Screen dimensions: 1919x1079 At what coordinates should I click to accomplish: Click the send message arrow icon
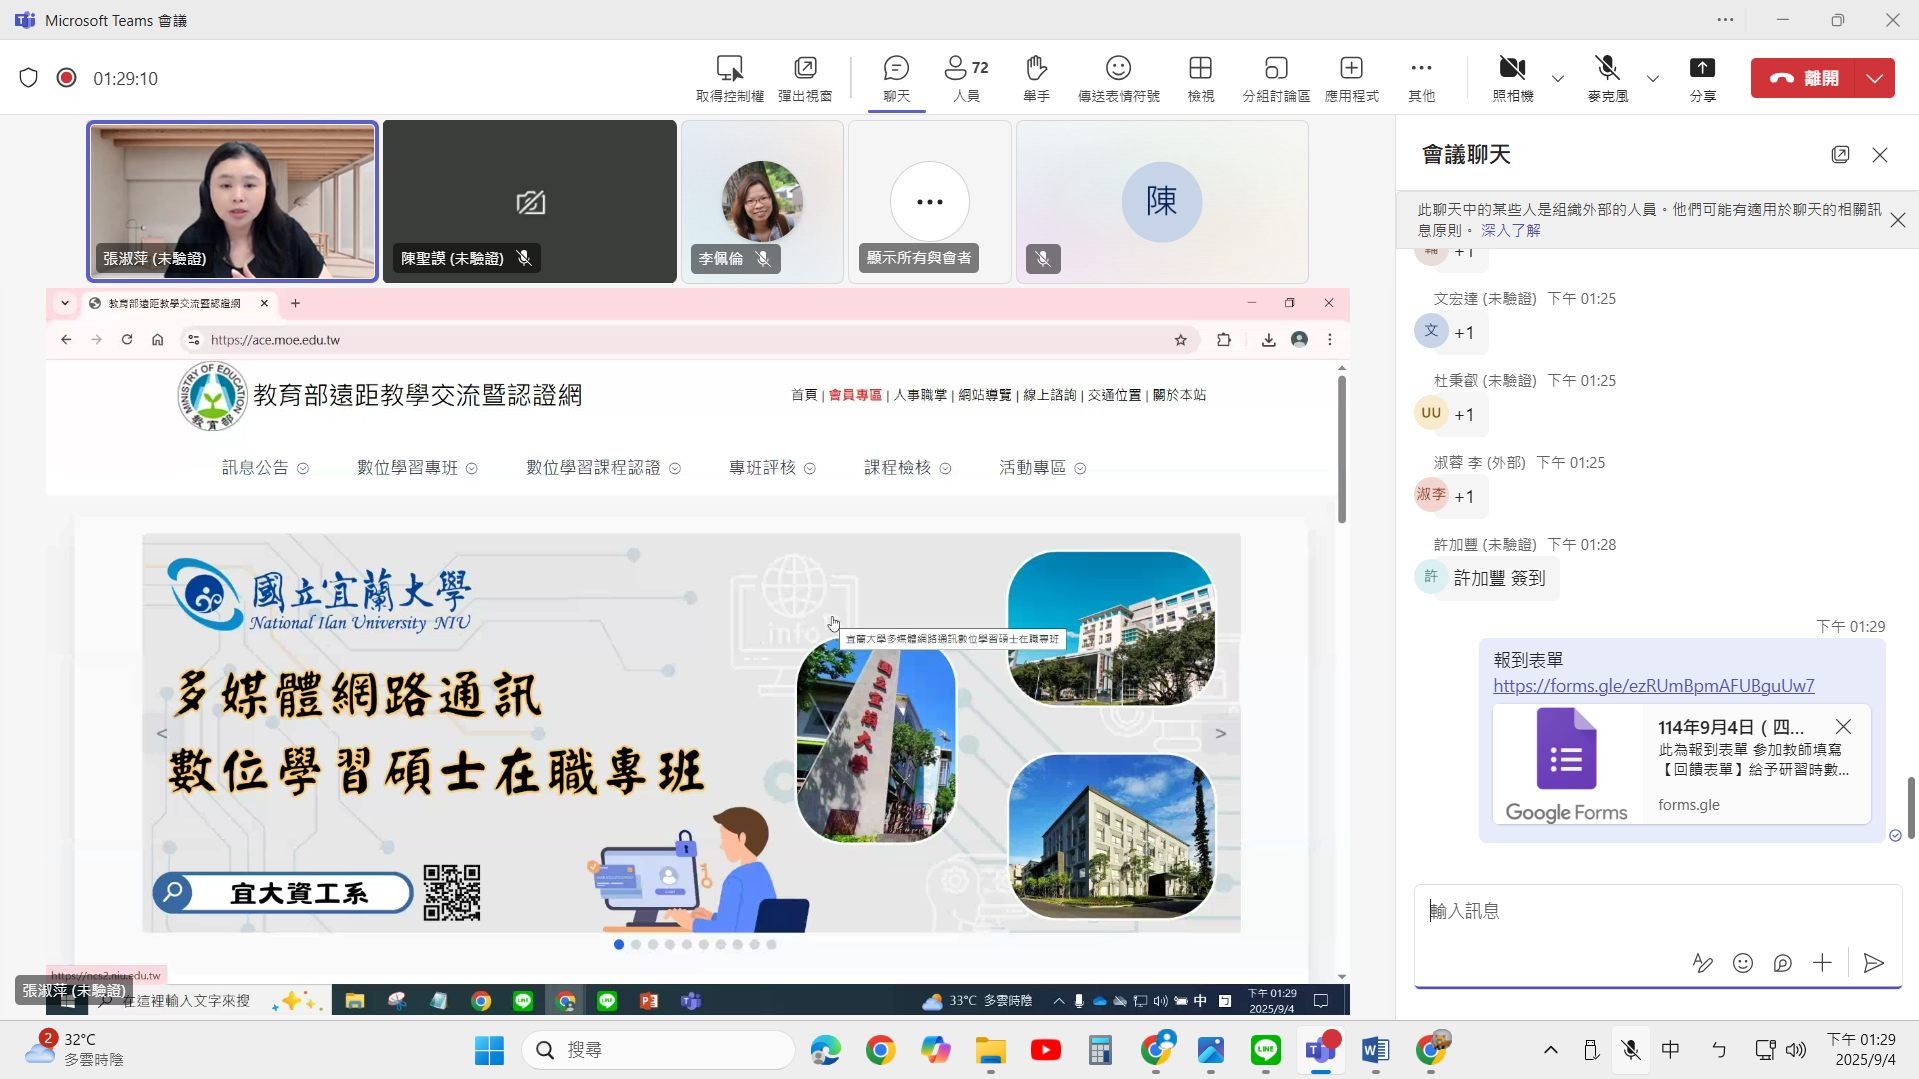[x=1873, y=963]
